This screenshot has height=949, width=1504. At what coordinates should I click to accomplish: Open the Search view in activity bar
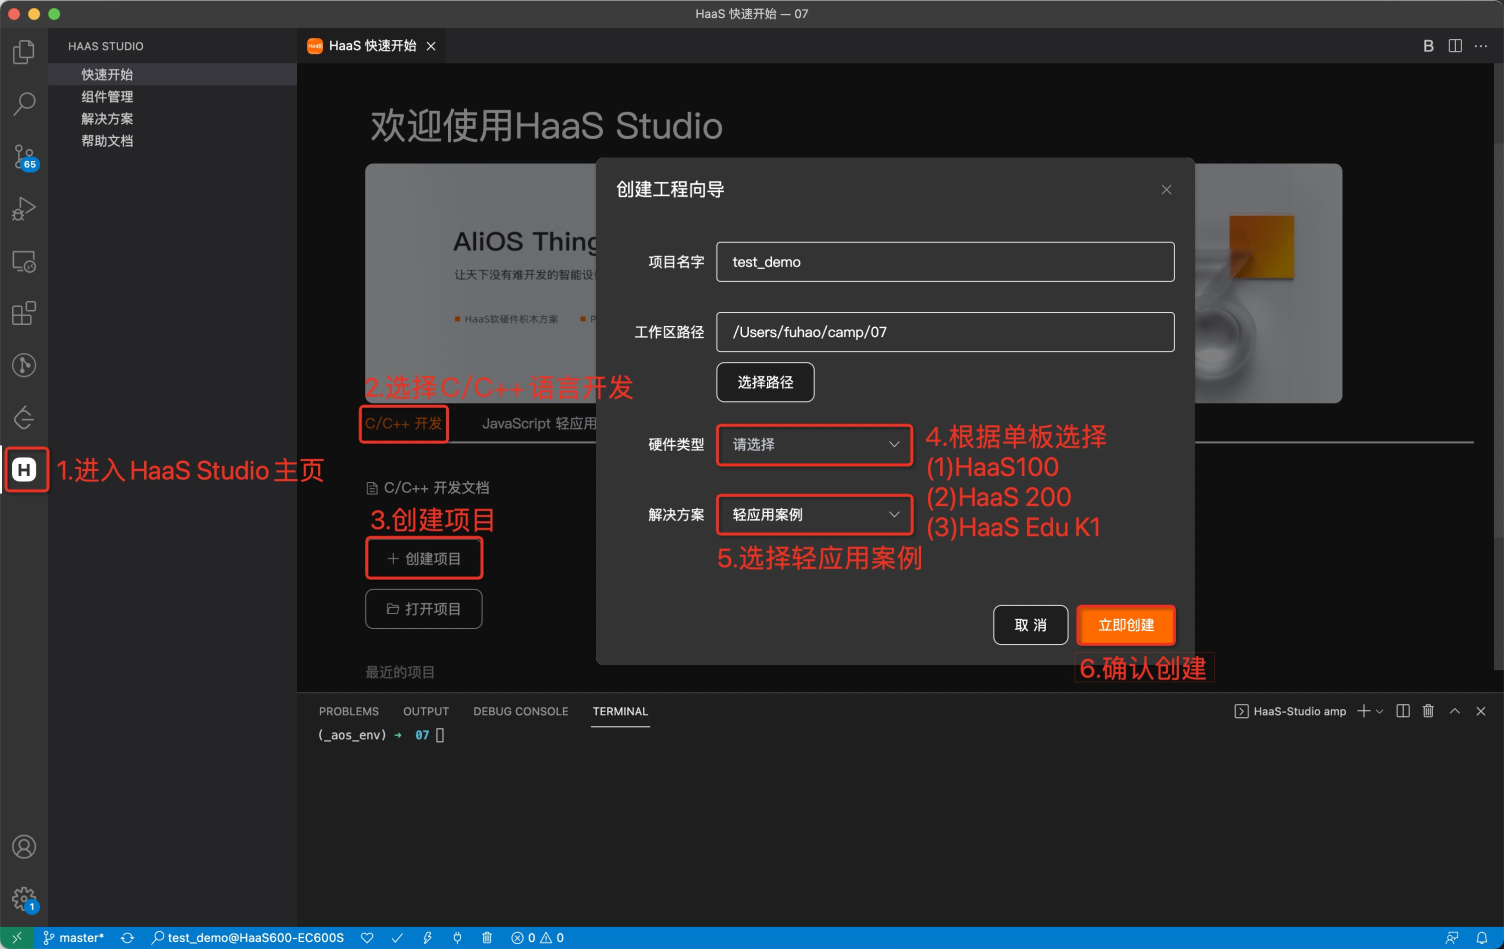[x=24, y=104]
